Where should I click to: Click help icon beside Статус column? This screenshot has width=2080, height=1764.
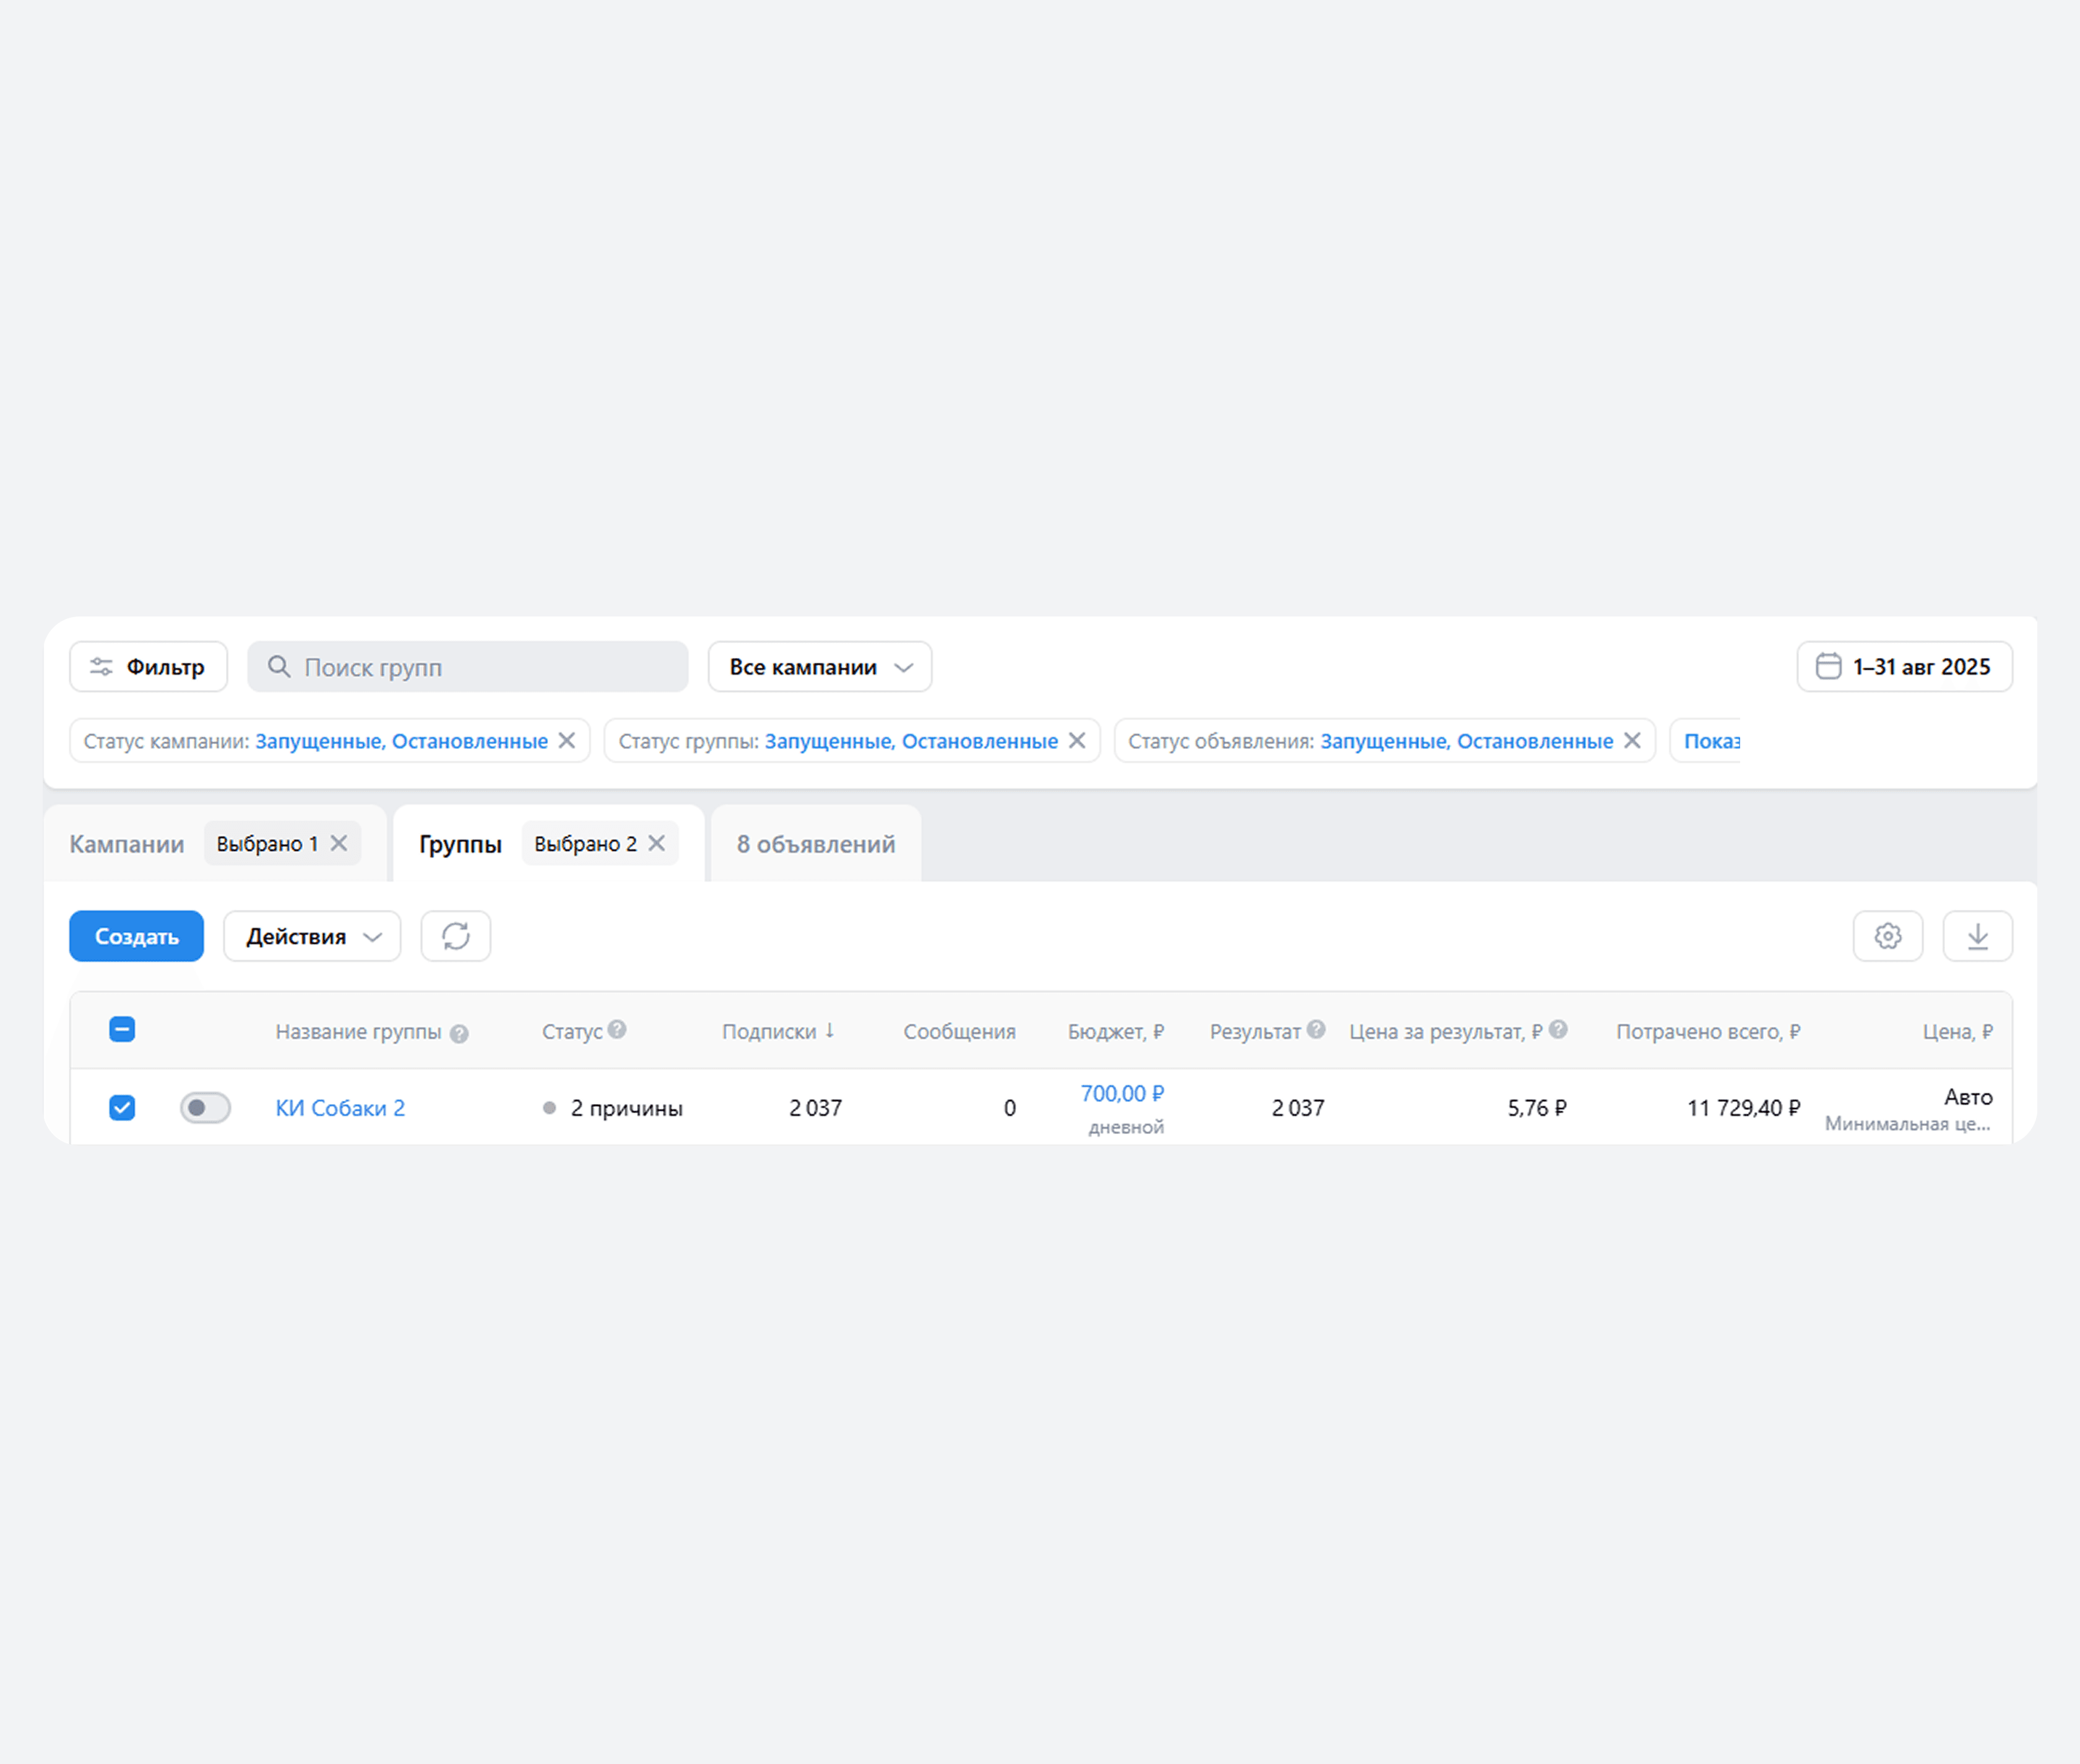pyautogui.click(x=617, y=1029)
